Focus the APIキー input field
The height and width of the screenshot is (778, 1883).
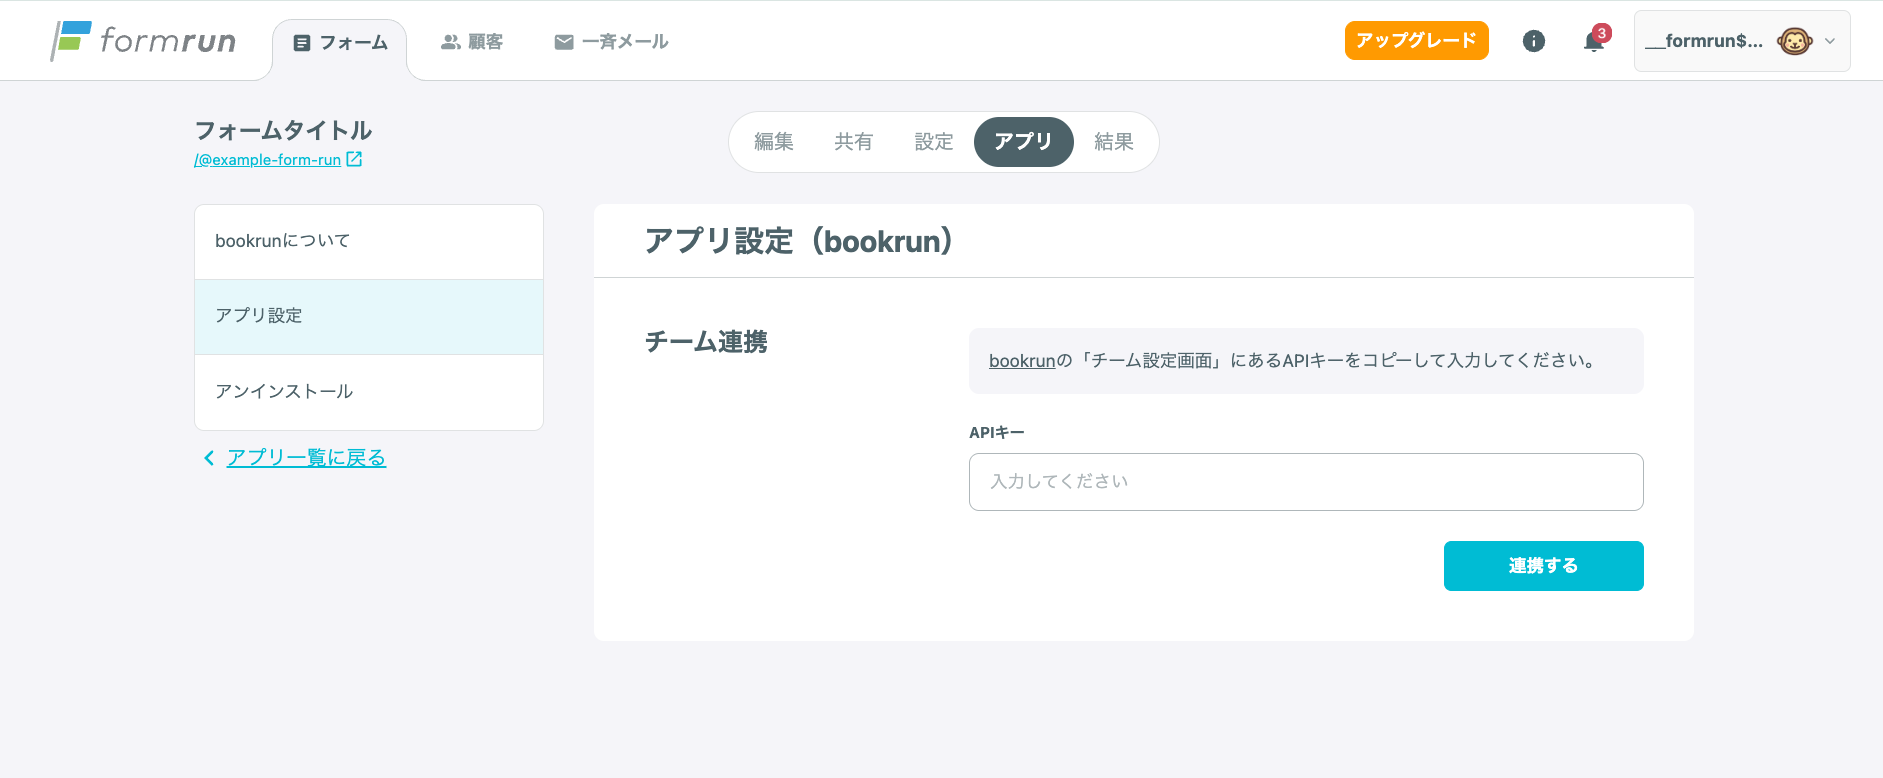(x=1306, y=482)
